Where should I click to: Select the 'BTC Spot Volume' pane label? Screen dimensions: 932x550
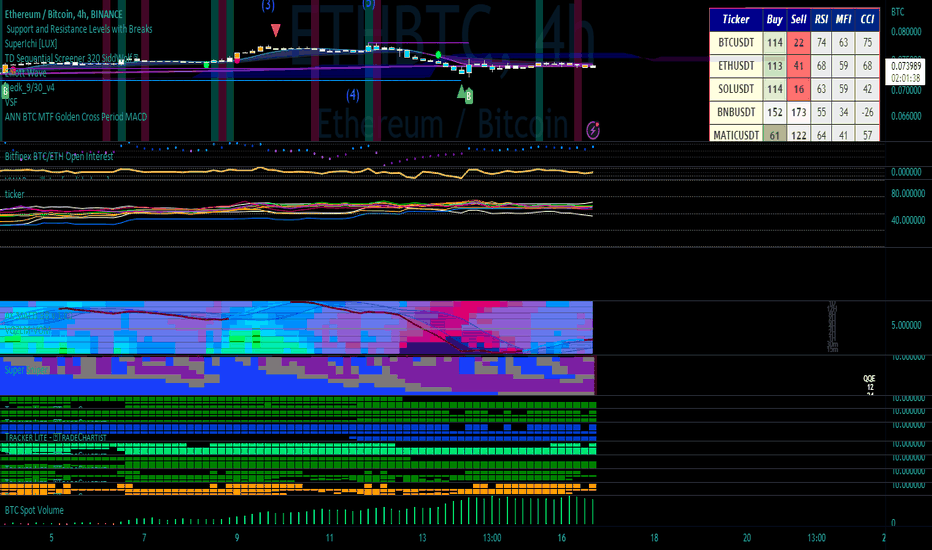(34, 510)
